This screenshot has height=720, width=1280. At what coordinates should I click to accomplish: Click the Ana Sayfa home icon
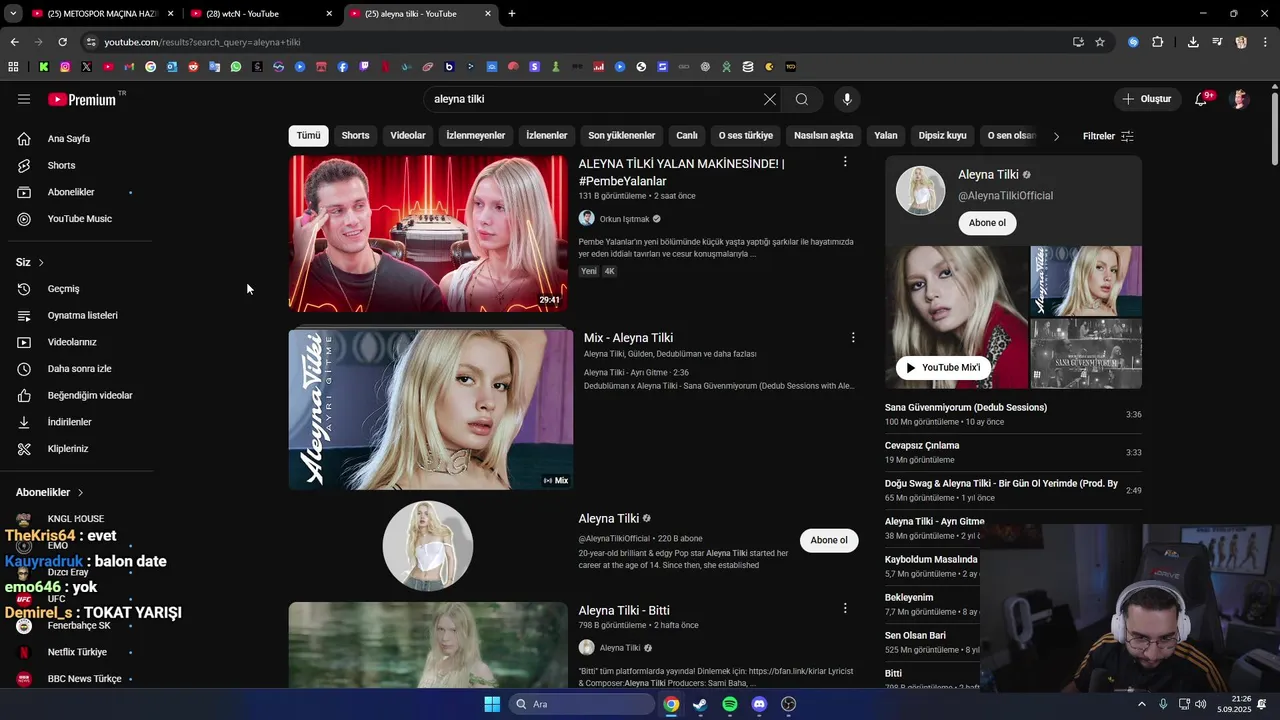click(x=24, y=139)
